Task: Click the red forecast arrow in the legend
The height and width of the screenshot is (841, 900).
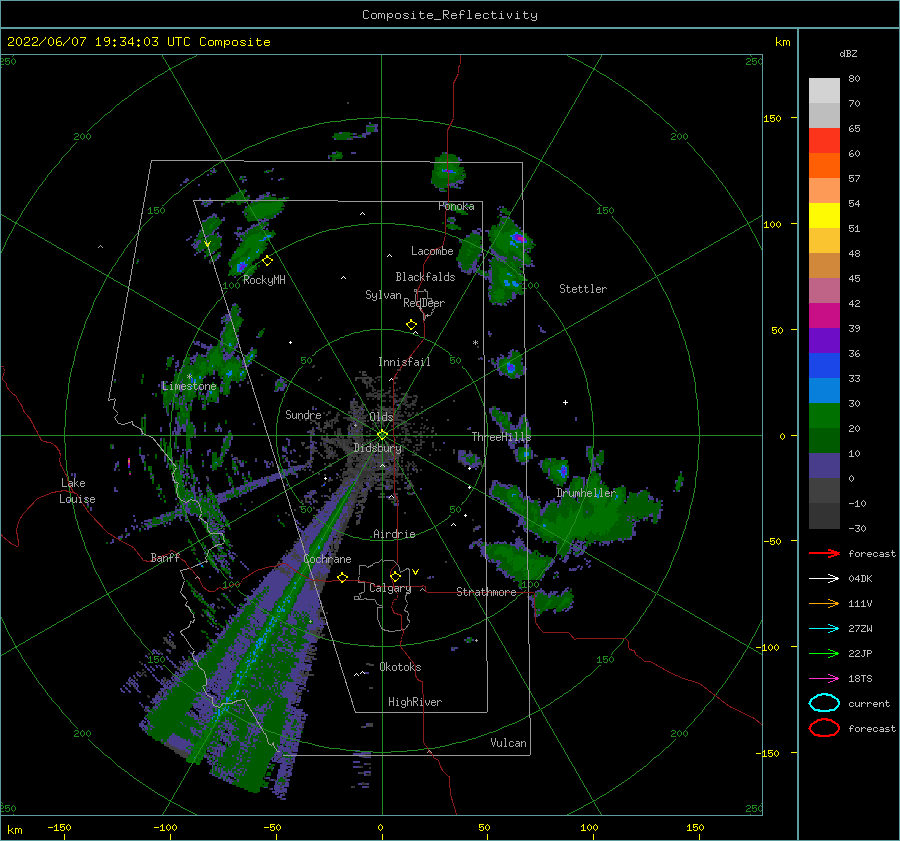Action: (x=824, y=553)
